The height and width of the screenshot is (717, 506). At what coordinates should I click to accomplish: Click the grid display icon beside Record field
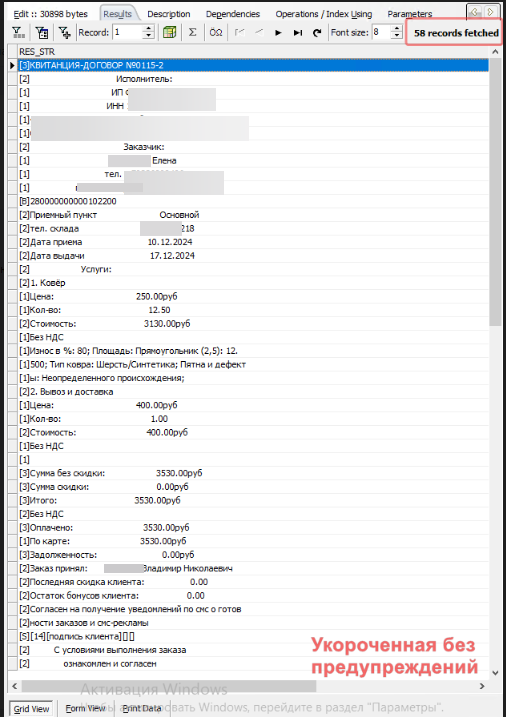(x=170, y=32)
